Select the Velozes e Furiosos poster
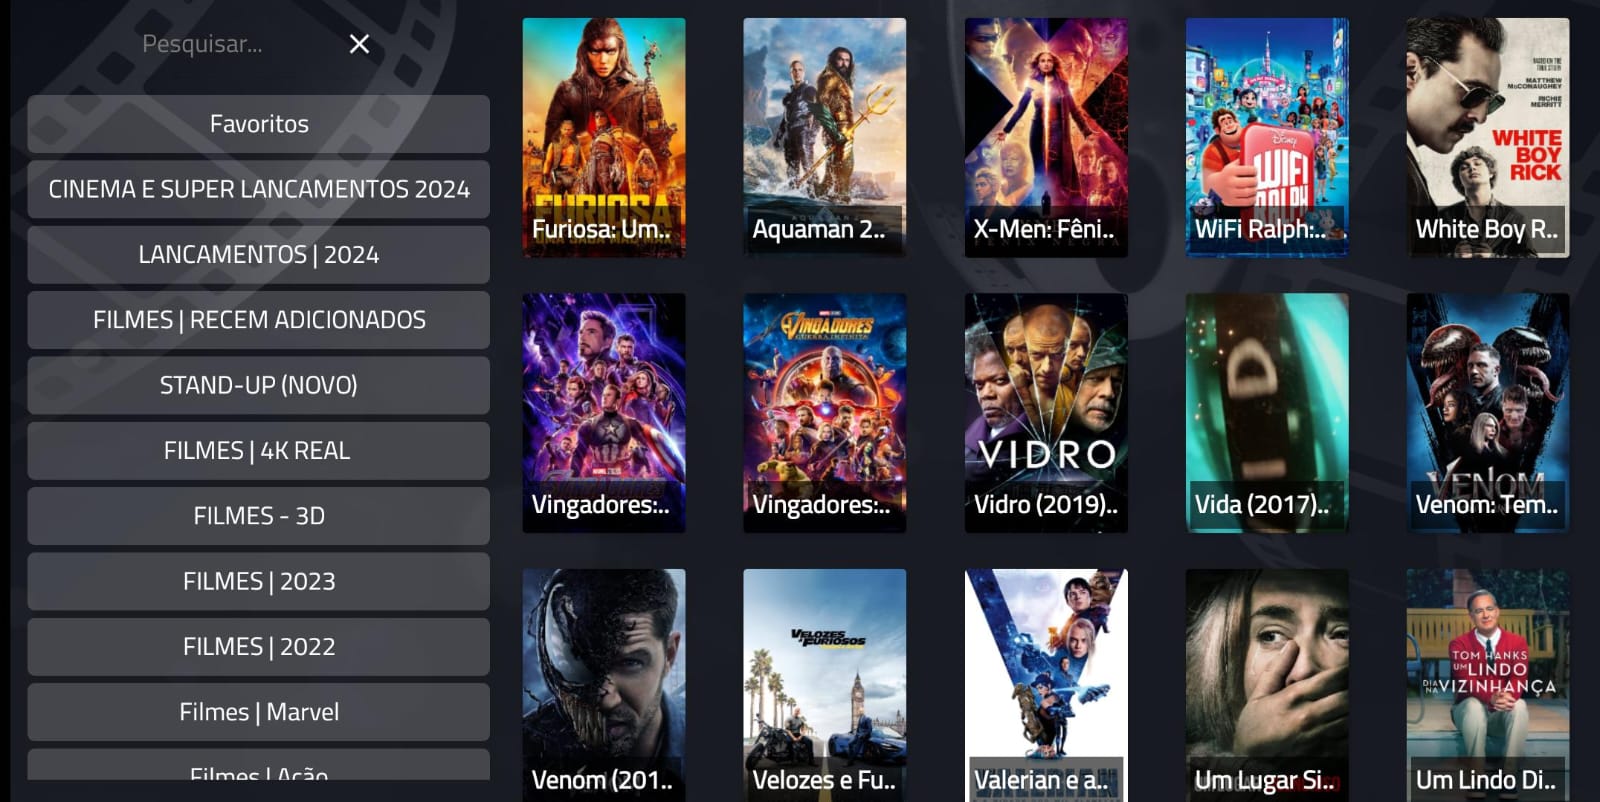Screen dimensions: 1600x802 tap(825, 685)
